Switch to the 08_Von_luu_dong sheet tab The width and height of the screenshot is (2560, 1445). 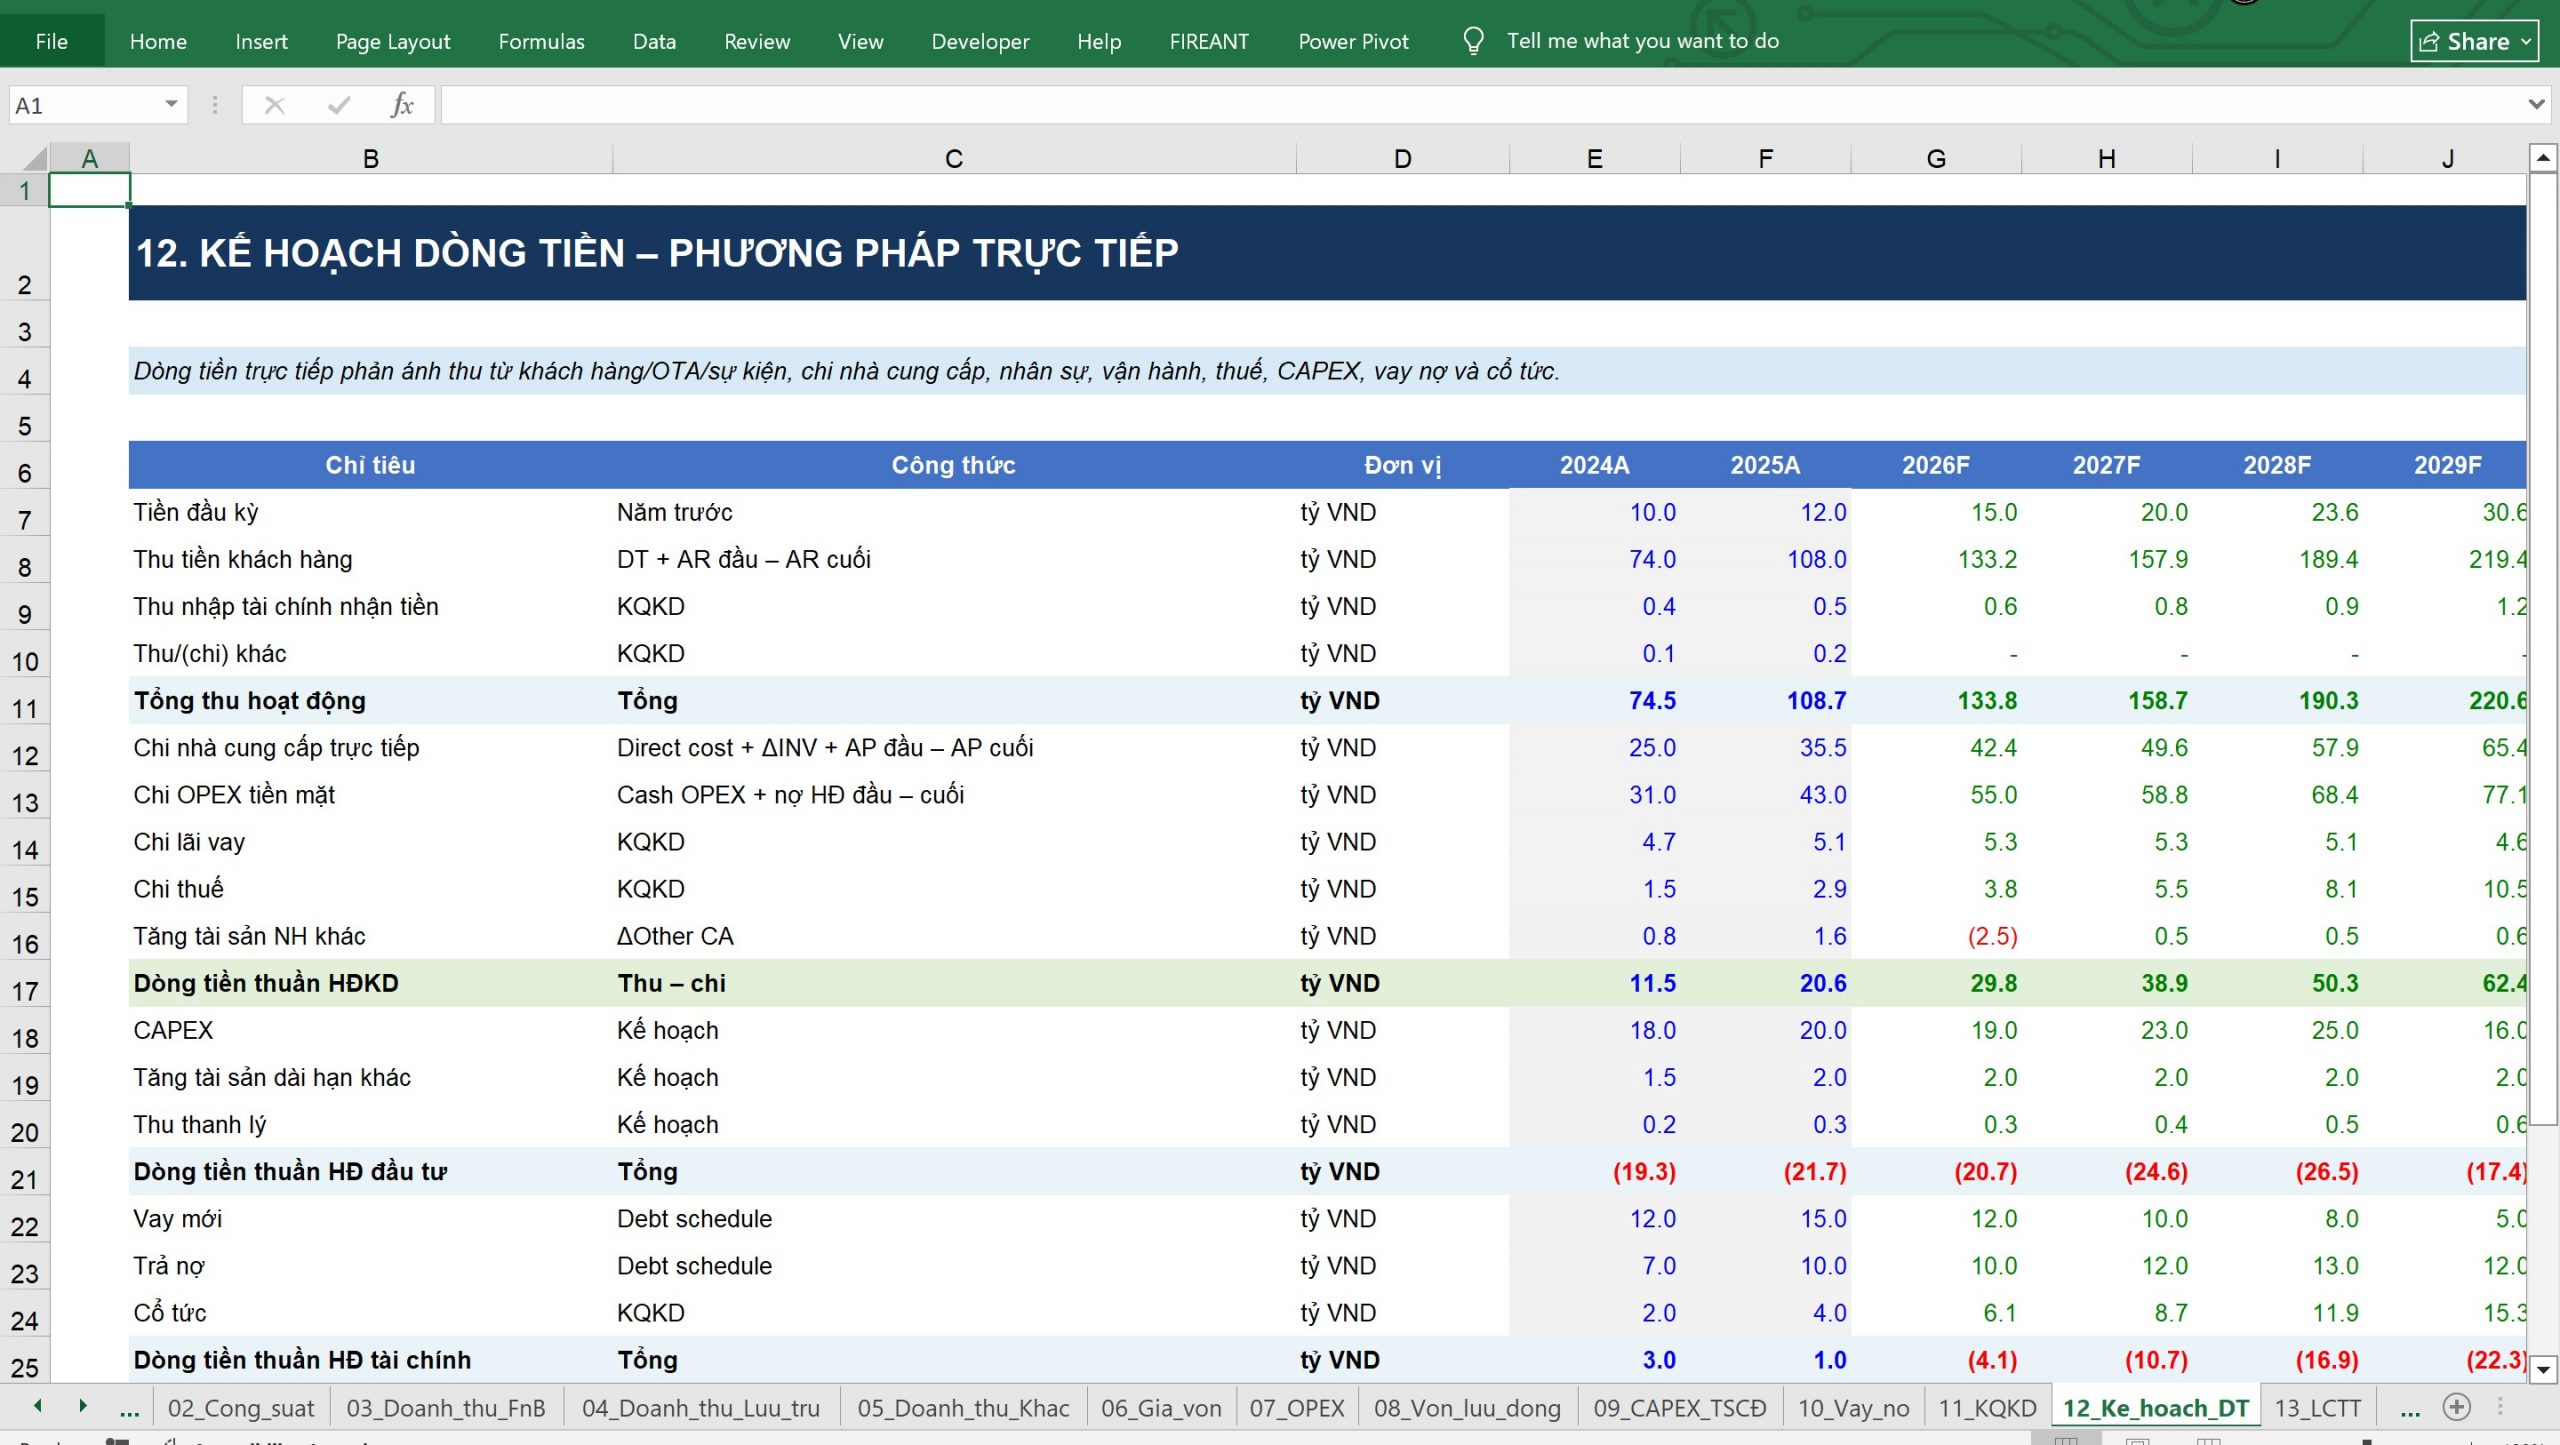pos(1466,1408)
